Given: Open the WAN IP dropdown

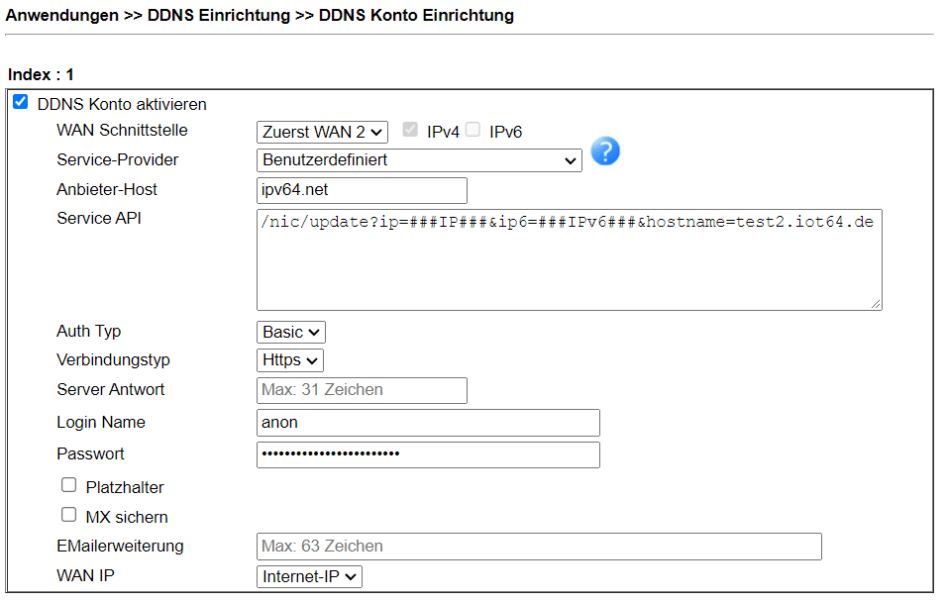Looking at the screenshot, I should pos(309,576).
